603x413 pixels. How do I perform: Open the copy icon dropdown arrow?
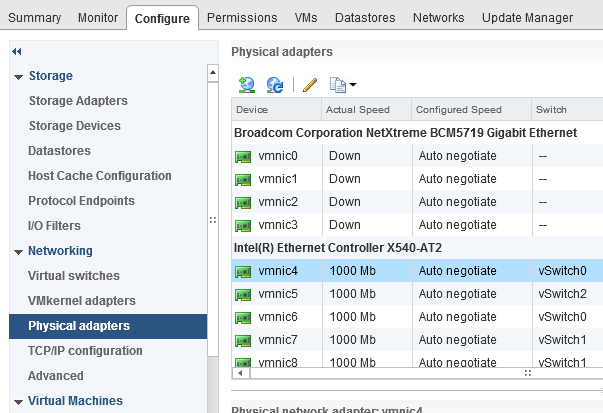(353, 84)
